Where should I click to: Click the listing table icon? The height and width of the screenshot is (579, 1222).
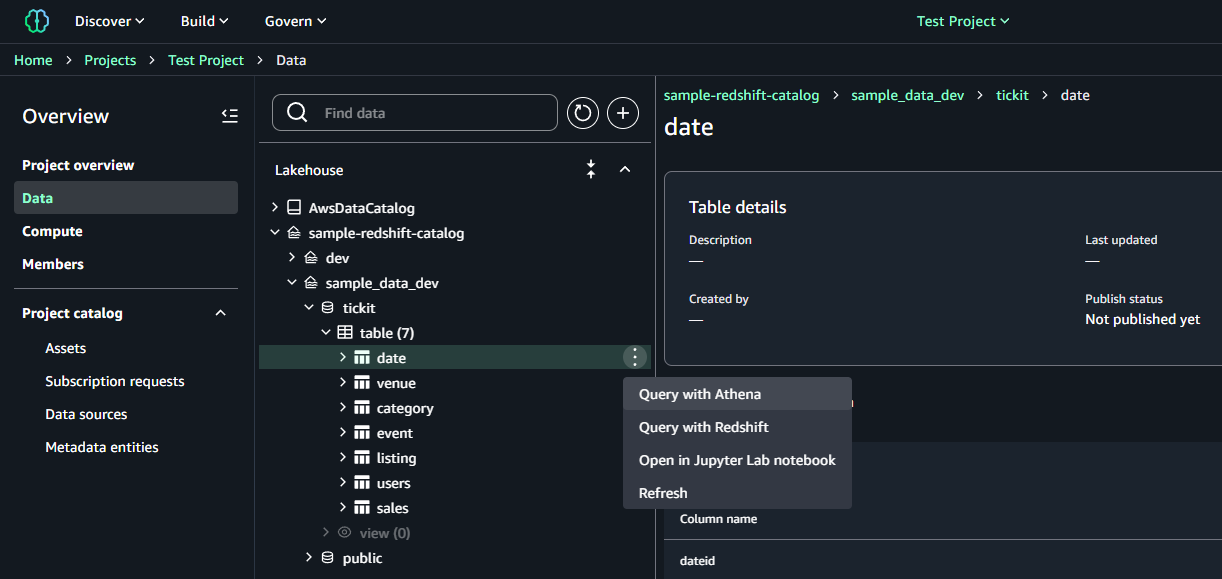pos(362,458)
